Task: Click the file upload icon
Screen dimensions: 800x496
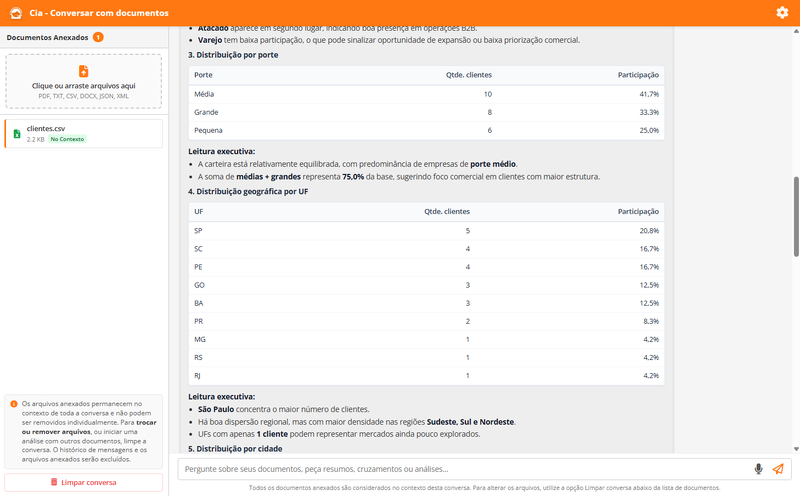Action: tap(84, 71)
